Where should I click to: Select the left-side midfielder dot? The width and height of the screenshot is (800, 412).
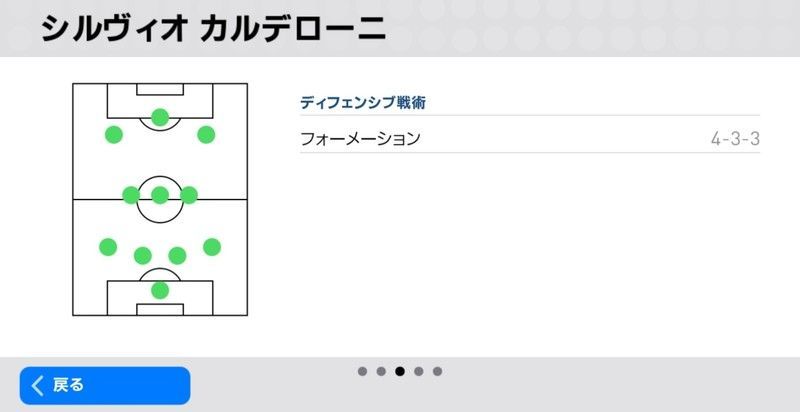[131, 195]
